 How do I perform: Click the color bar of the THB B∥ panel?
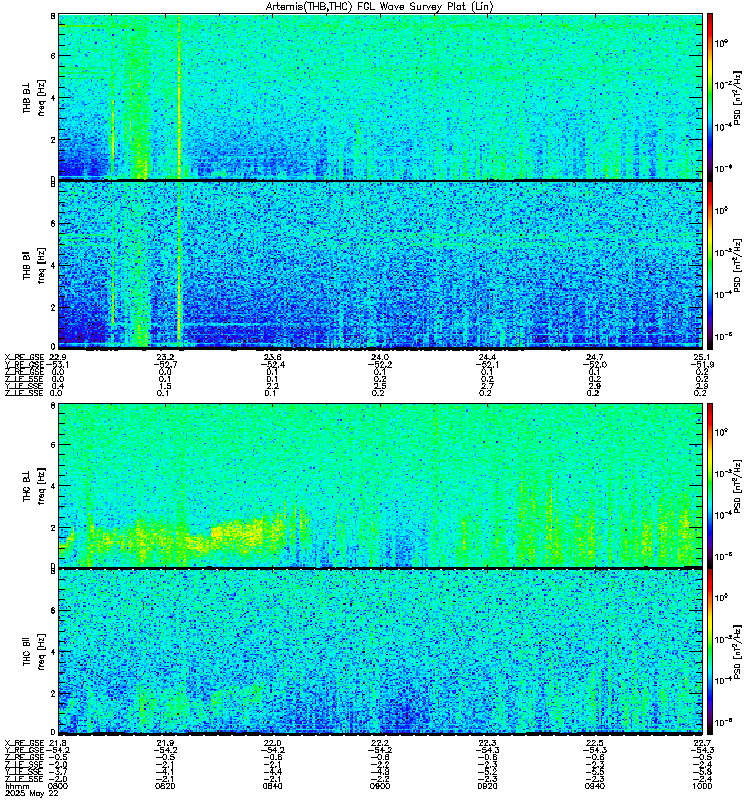(x=710, y=266)
